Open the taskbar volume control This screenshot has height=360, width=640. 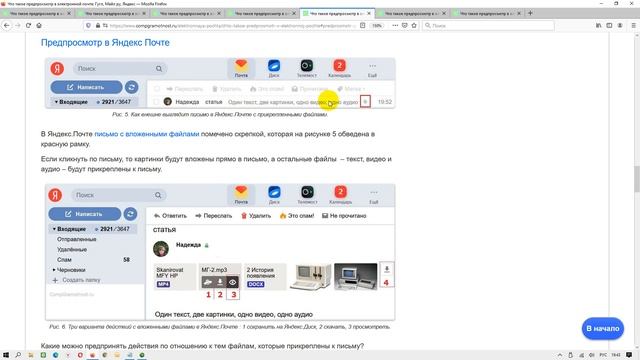tap(591, 355)
